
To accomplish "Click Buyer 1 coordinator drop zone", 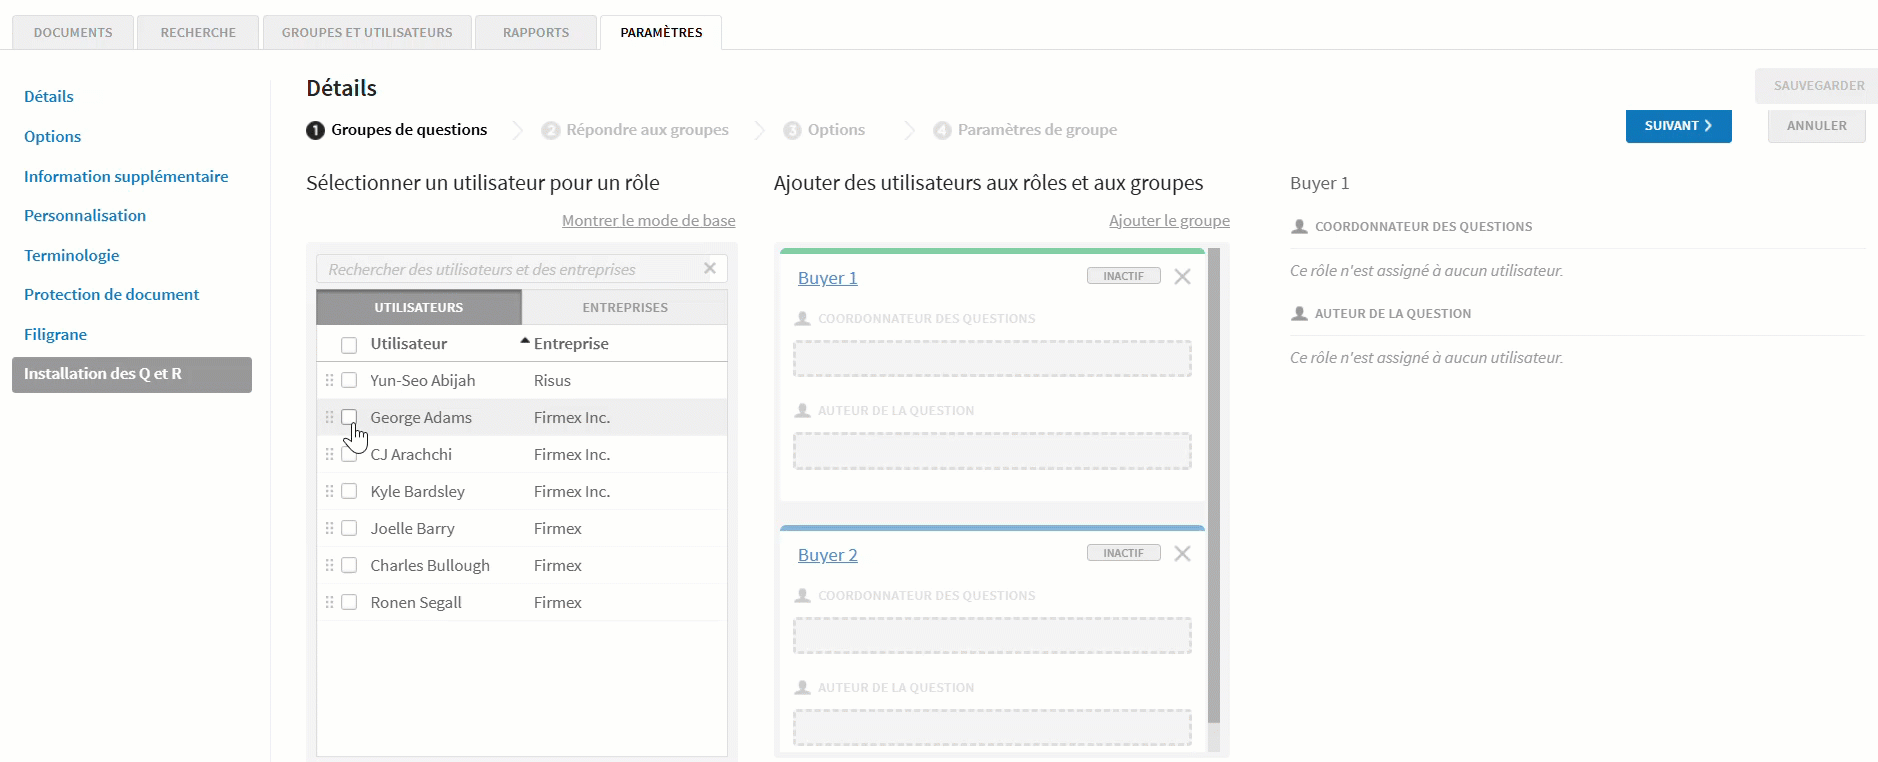I will tap(992, 359).
